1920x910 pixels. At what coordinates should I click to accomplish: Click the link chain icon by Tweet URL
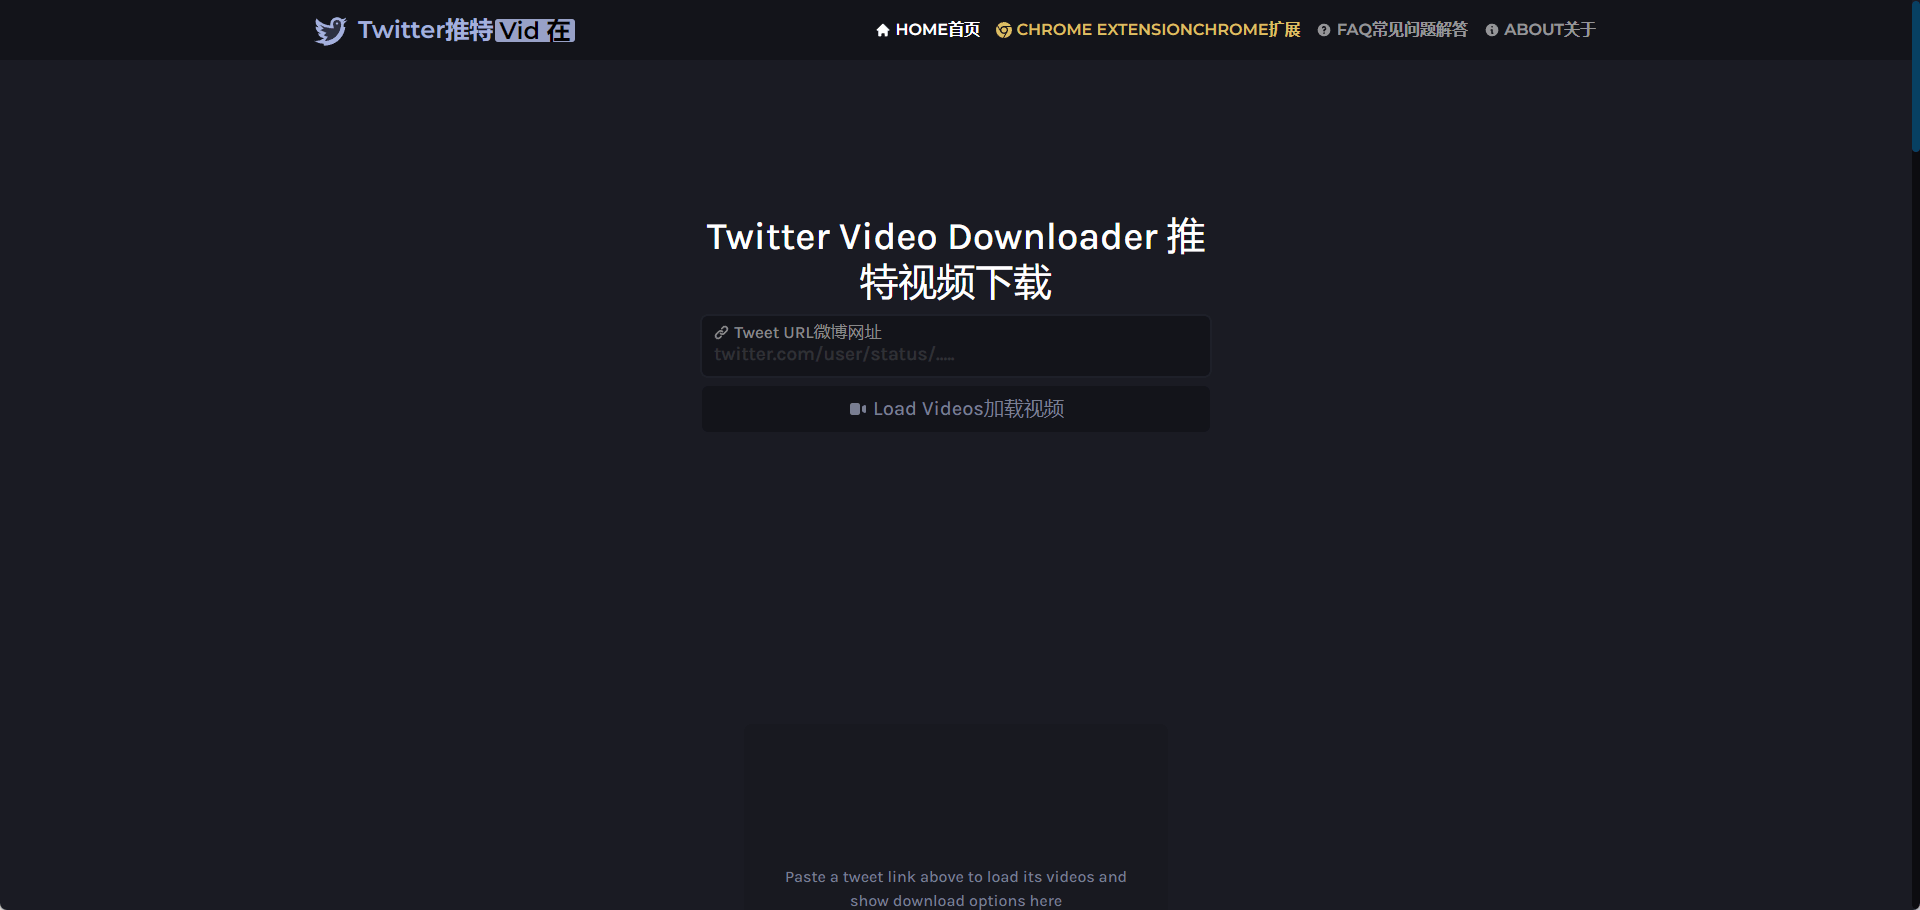pos(721,333)
